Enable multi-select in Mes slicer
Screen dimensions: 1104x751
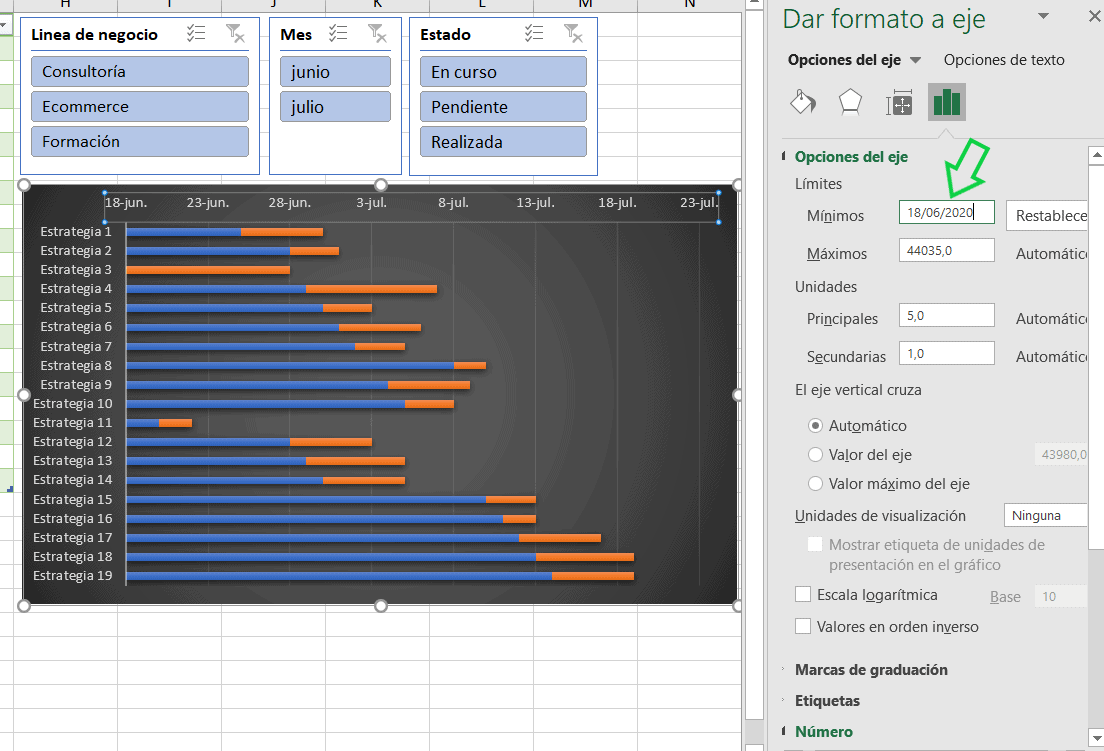338,33
